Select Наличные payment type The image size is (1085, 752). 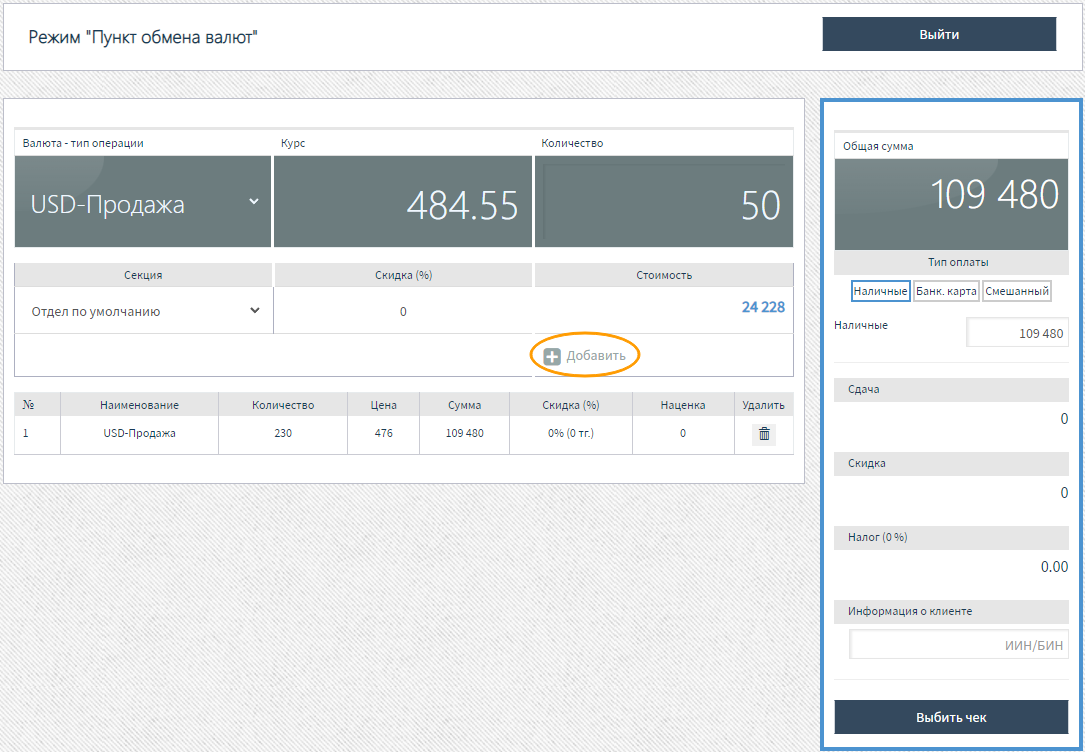[880, 291]
